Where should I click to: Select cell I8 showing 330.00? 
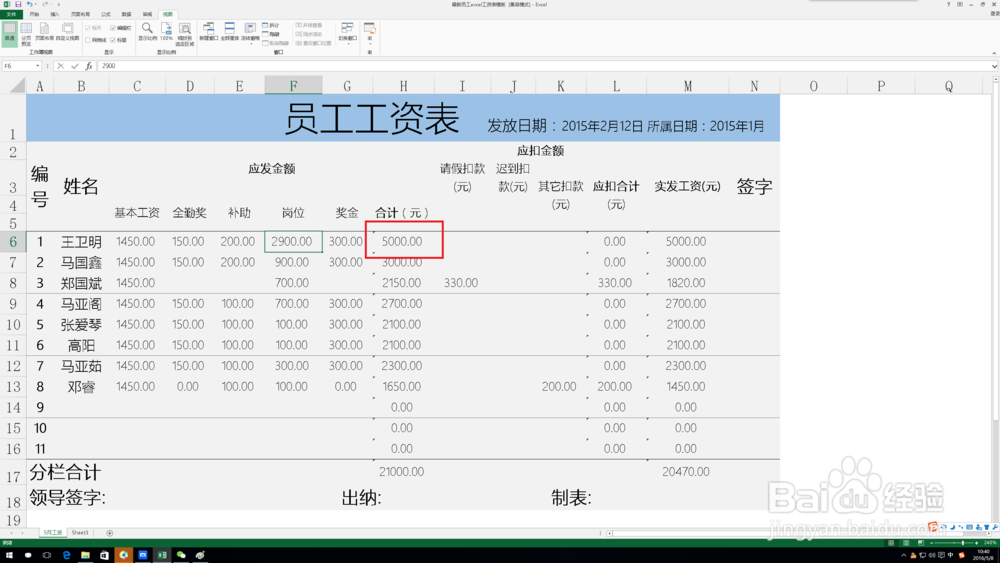(462, 282)
